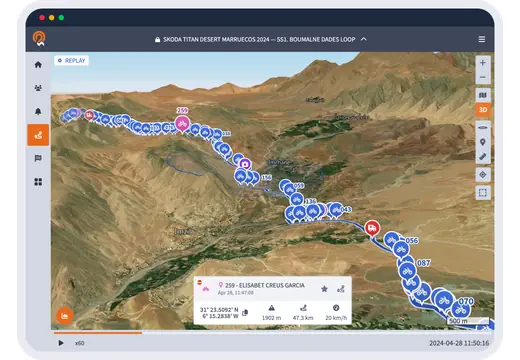
Task: Click the replay timestamp 2024-04-28 11:50:16
Action: pos(459,343)
